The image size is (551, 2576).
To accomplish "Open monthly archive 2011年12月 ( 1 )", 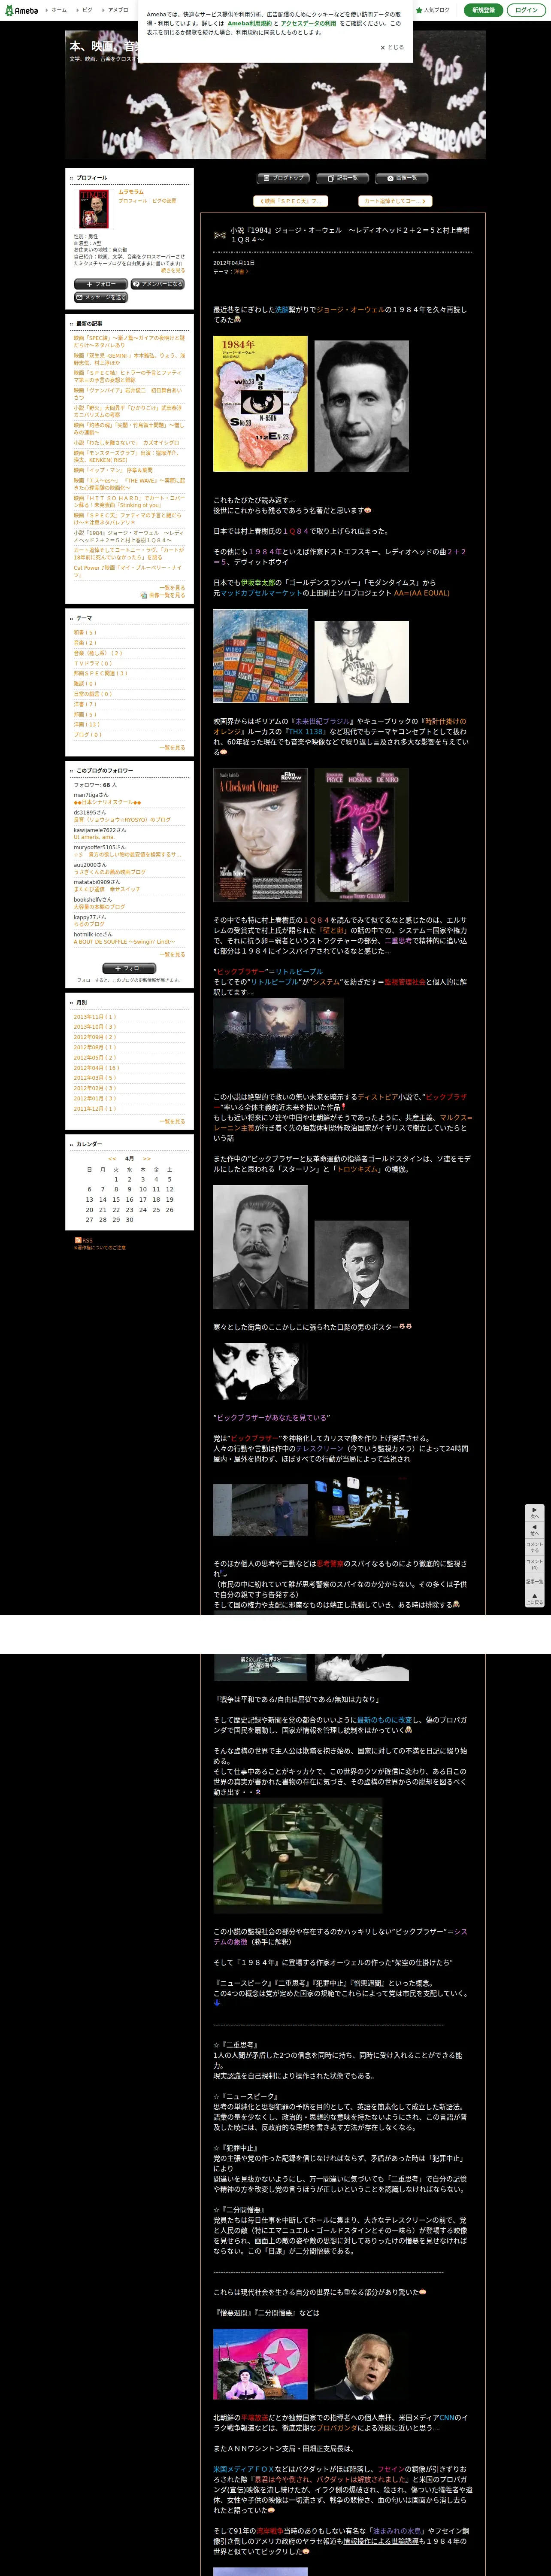I will pos(95,1109).
